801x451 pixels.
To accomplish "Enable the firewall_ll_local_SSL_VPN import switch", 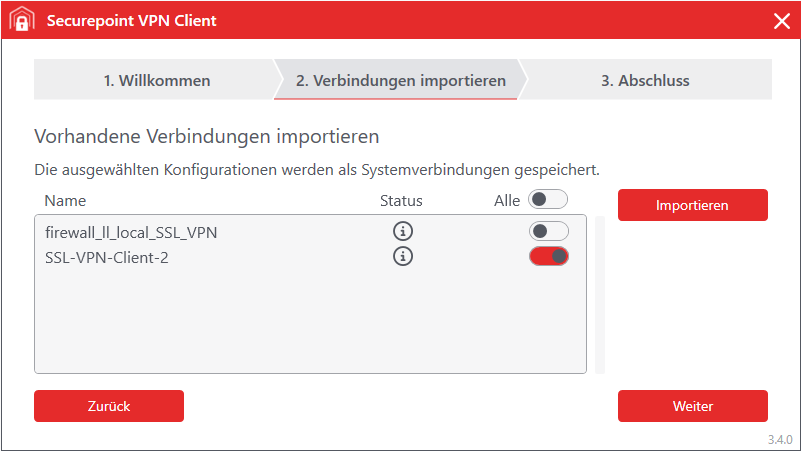I will [x=548, y=231].
